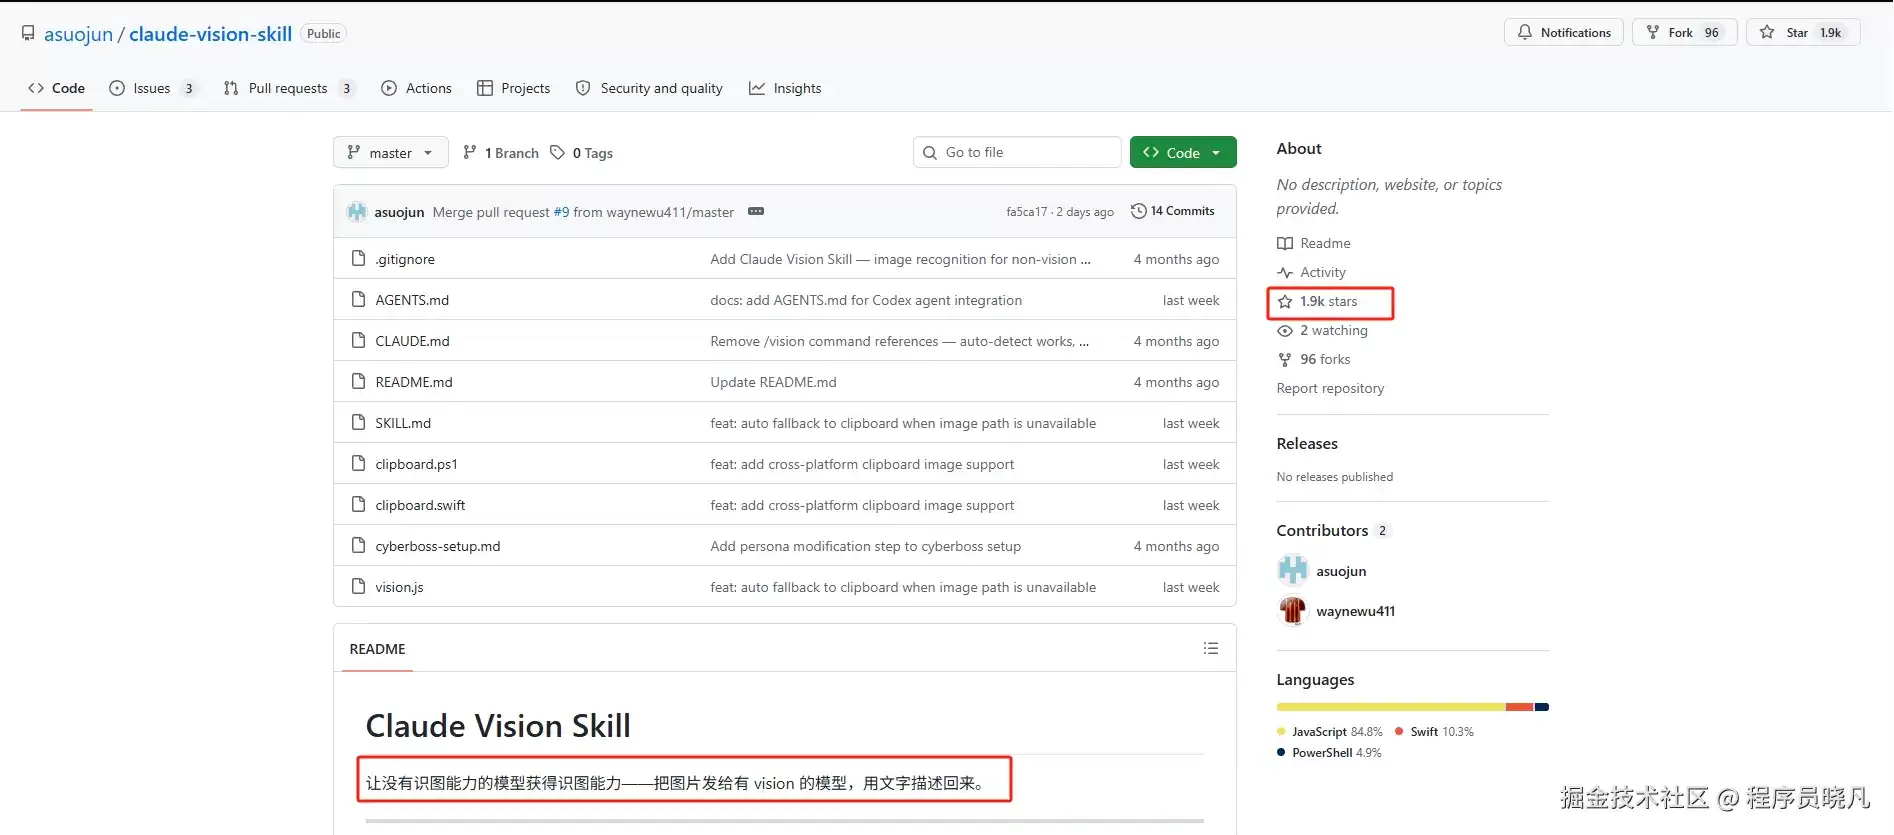This screenshot has height=835, width=1894.
Task: View the 14 Commits history
Action: [x=1172, y=211]
